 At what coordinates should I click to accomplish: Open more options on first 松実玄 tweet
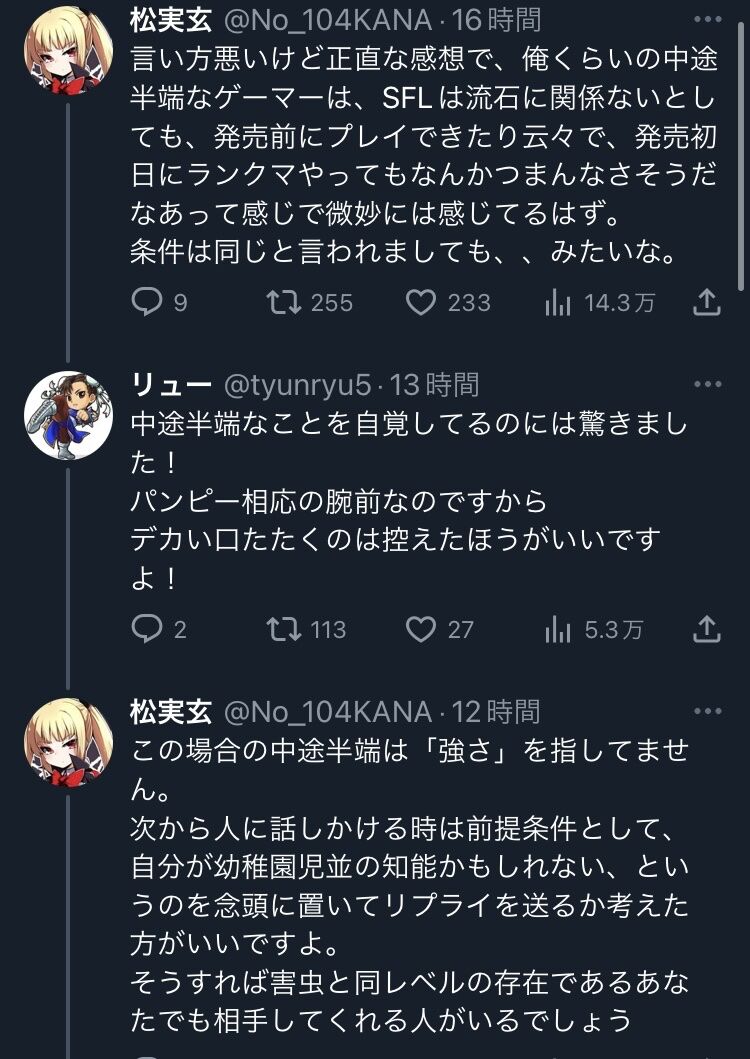tap(707, 18)
